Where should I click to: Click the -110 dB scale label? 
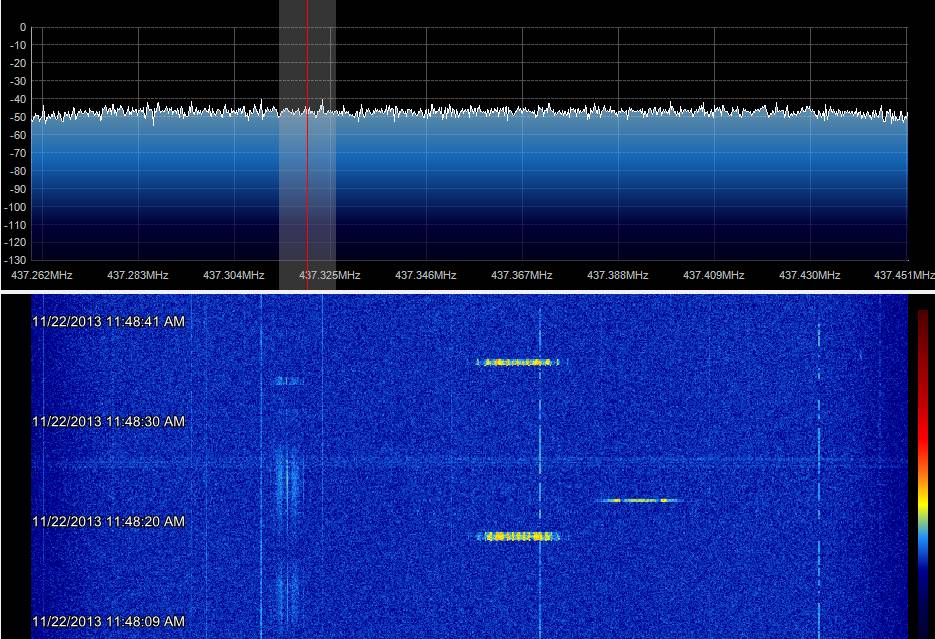(16, 225)
